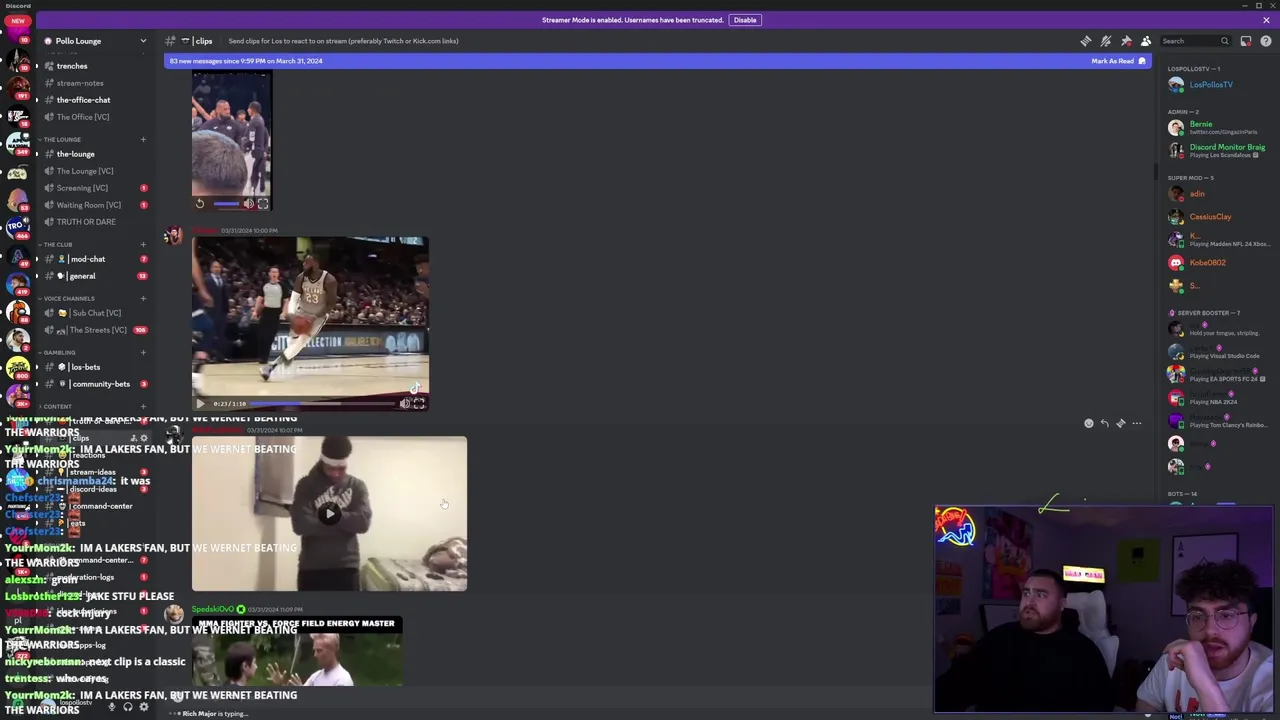The image size is (1280, 720).
Task: Open the Inbox icon in header
Action: point(1246,41)
